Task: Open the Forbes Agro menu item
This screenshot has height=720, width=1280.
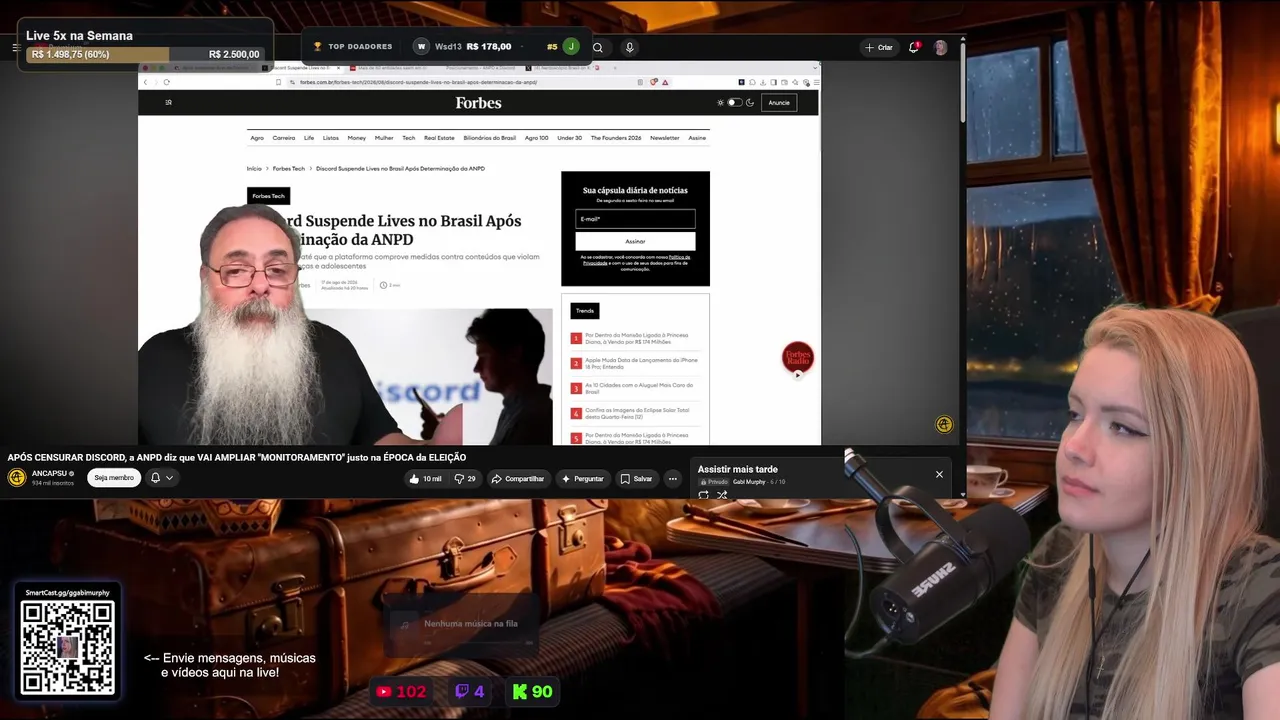Action: pos(257,138)
